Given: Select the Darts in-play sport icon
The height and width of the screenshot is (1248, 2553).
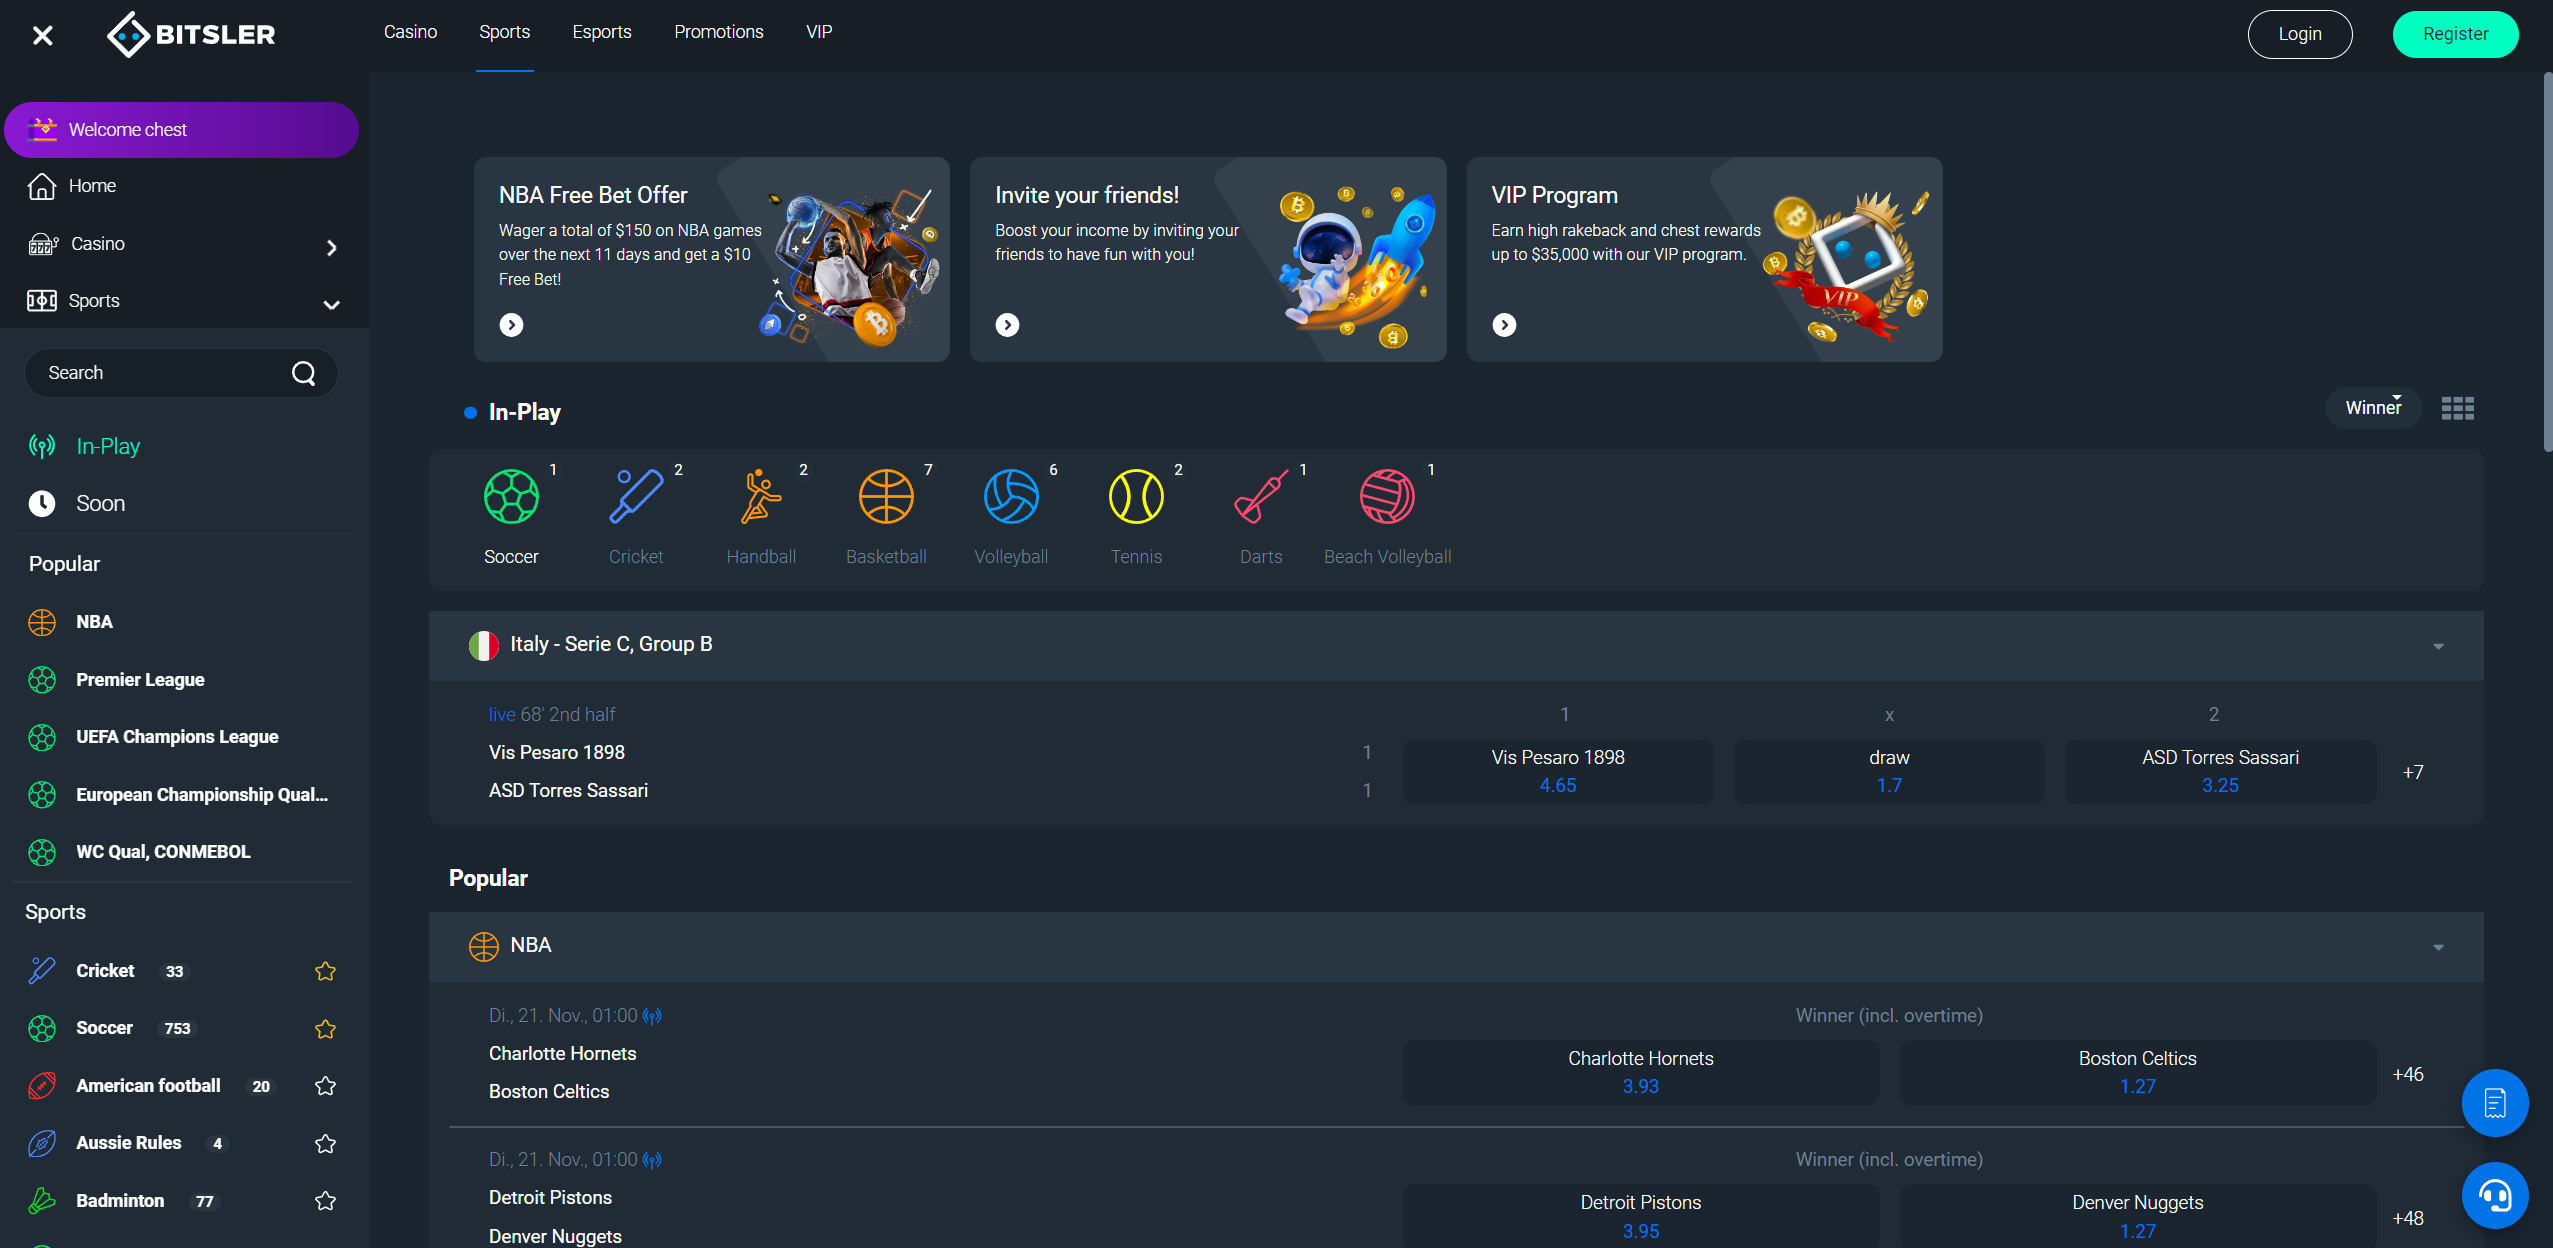Looking at the screenshot, I should [x=1261, y=498].
